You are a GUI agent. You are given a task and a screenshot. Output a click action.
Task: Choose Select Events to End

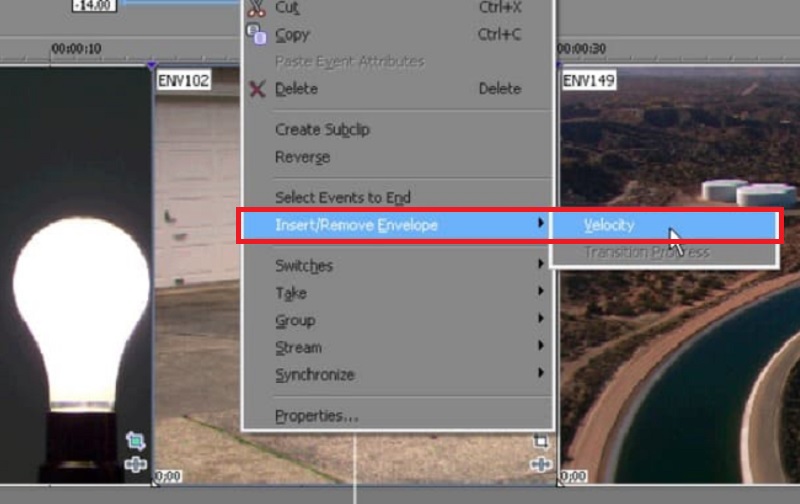pos(398,197)
